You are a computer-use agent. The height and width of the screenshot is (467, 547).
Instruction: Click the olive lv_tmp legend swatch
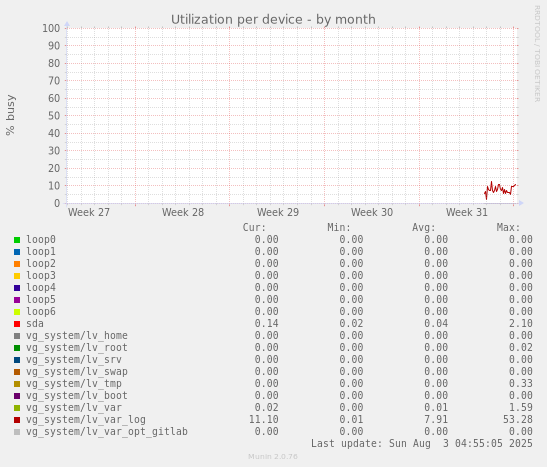click(x=17, y=384)
